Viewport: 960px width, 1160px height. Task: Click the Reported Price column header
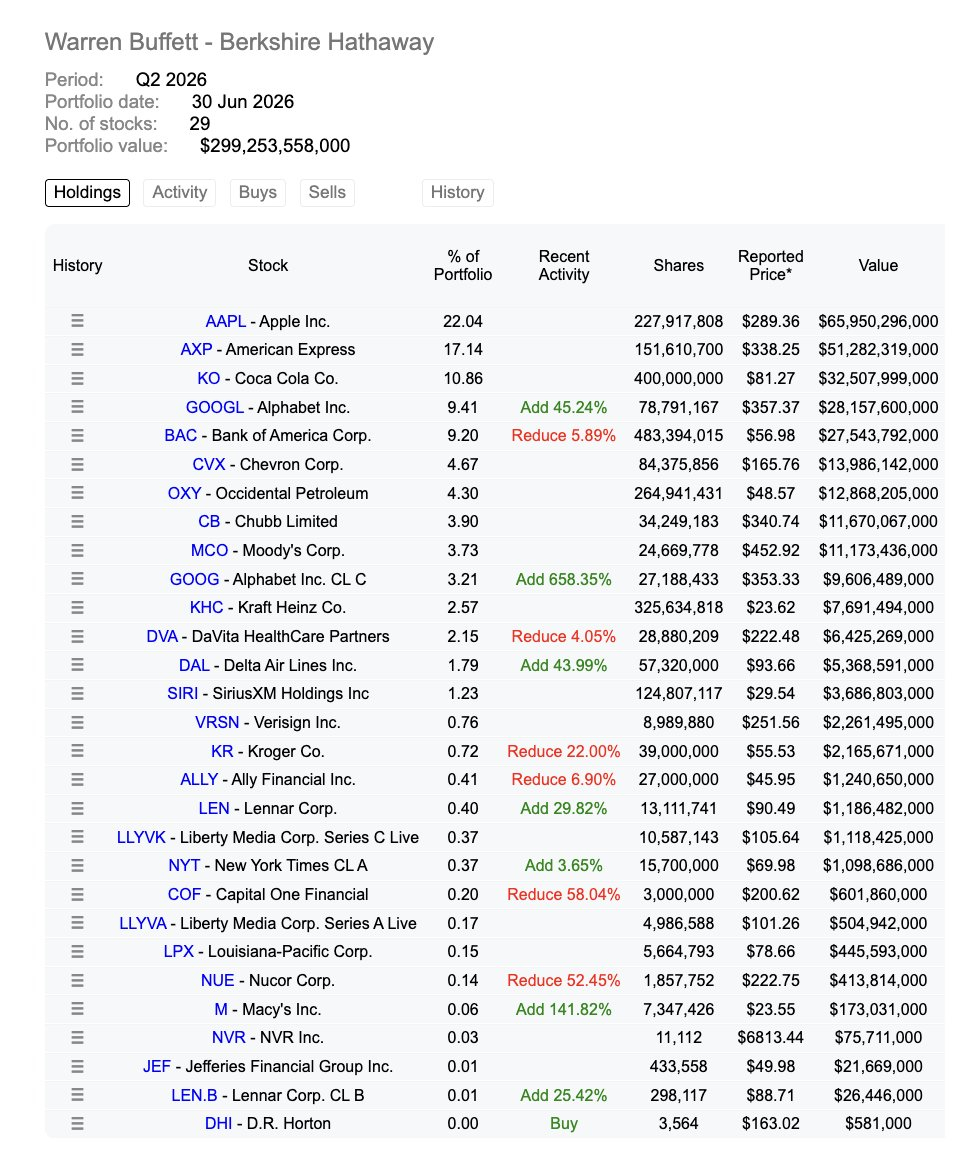click(771, 266)
